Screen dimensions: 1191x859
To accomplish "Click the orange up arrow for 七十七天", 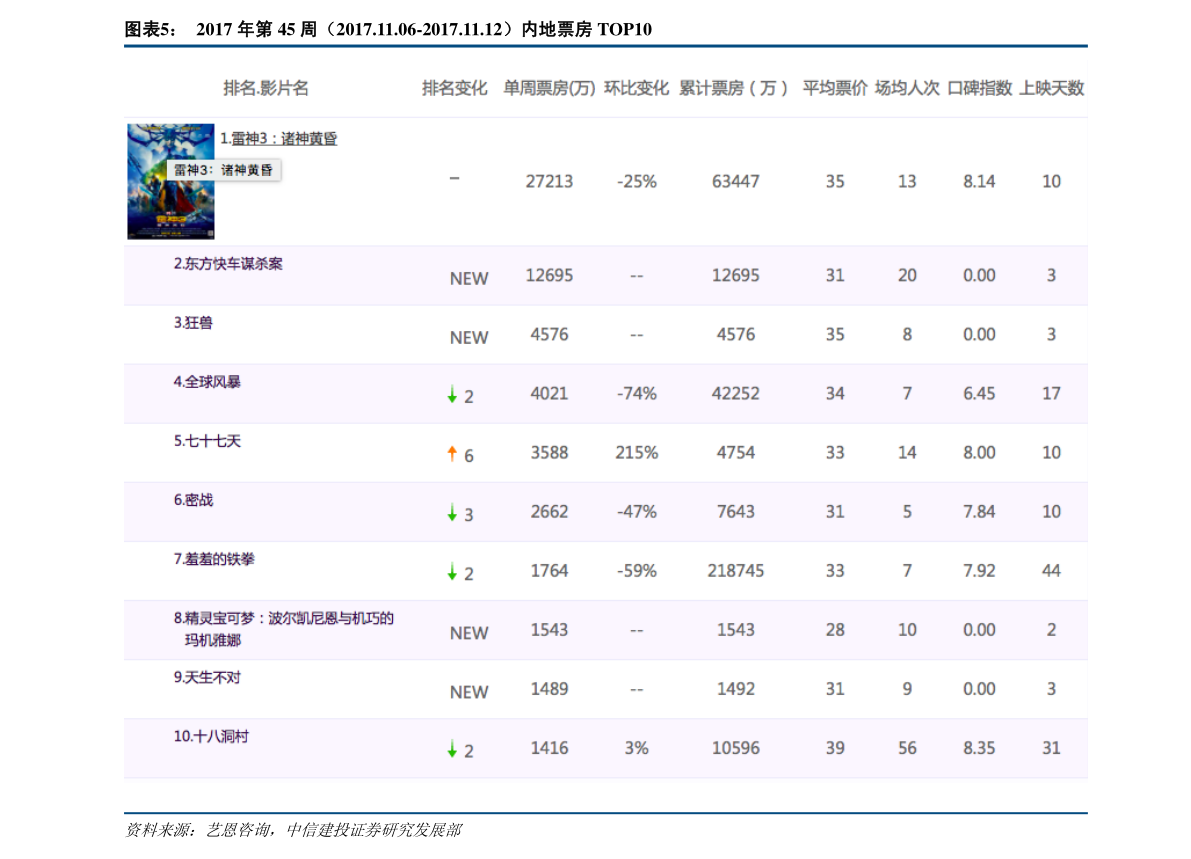I will pyautogui.click(x=452, y=454).
